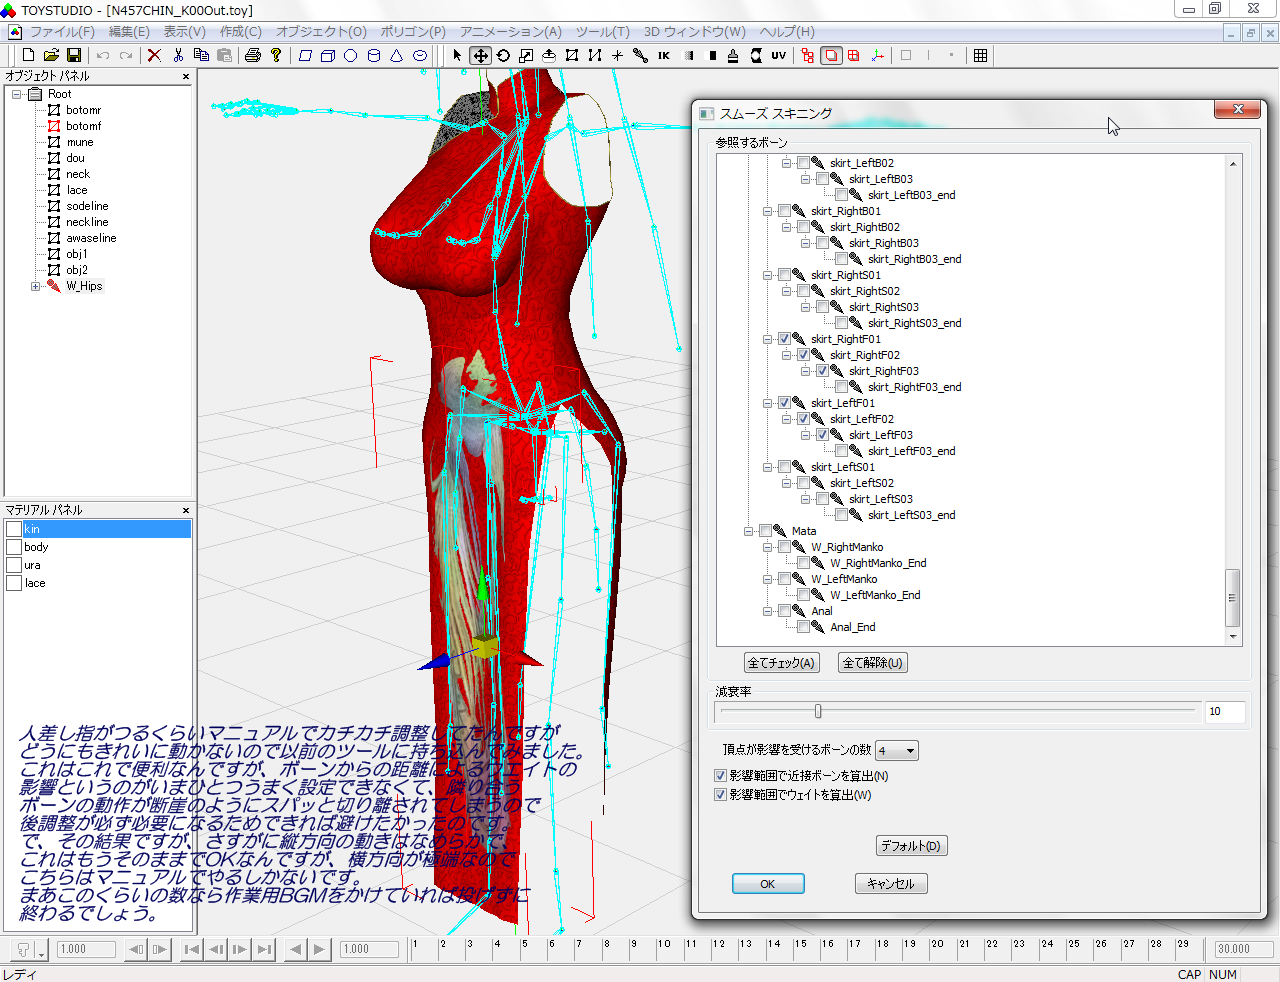Open the アニメーション(A) menu

click(x=510, y=32)
